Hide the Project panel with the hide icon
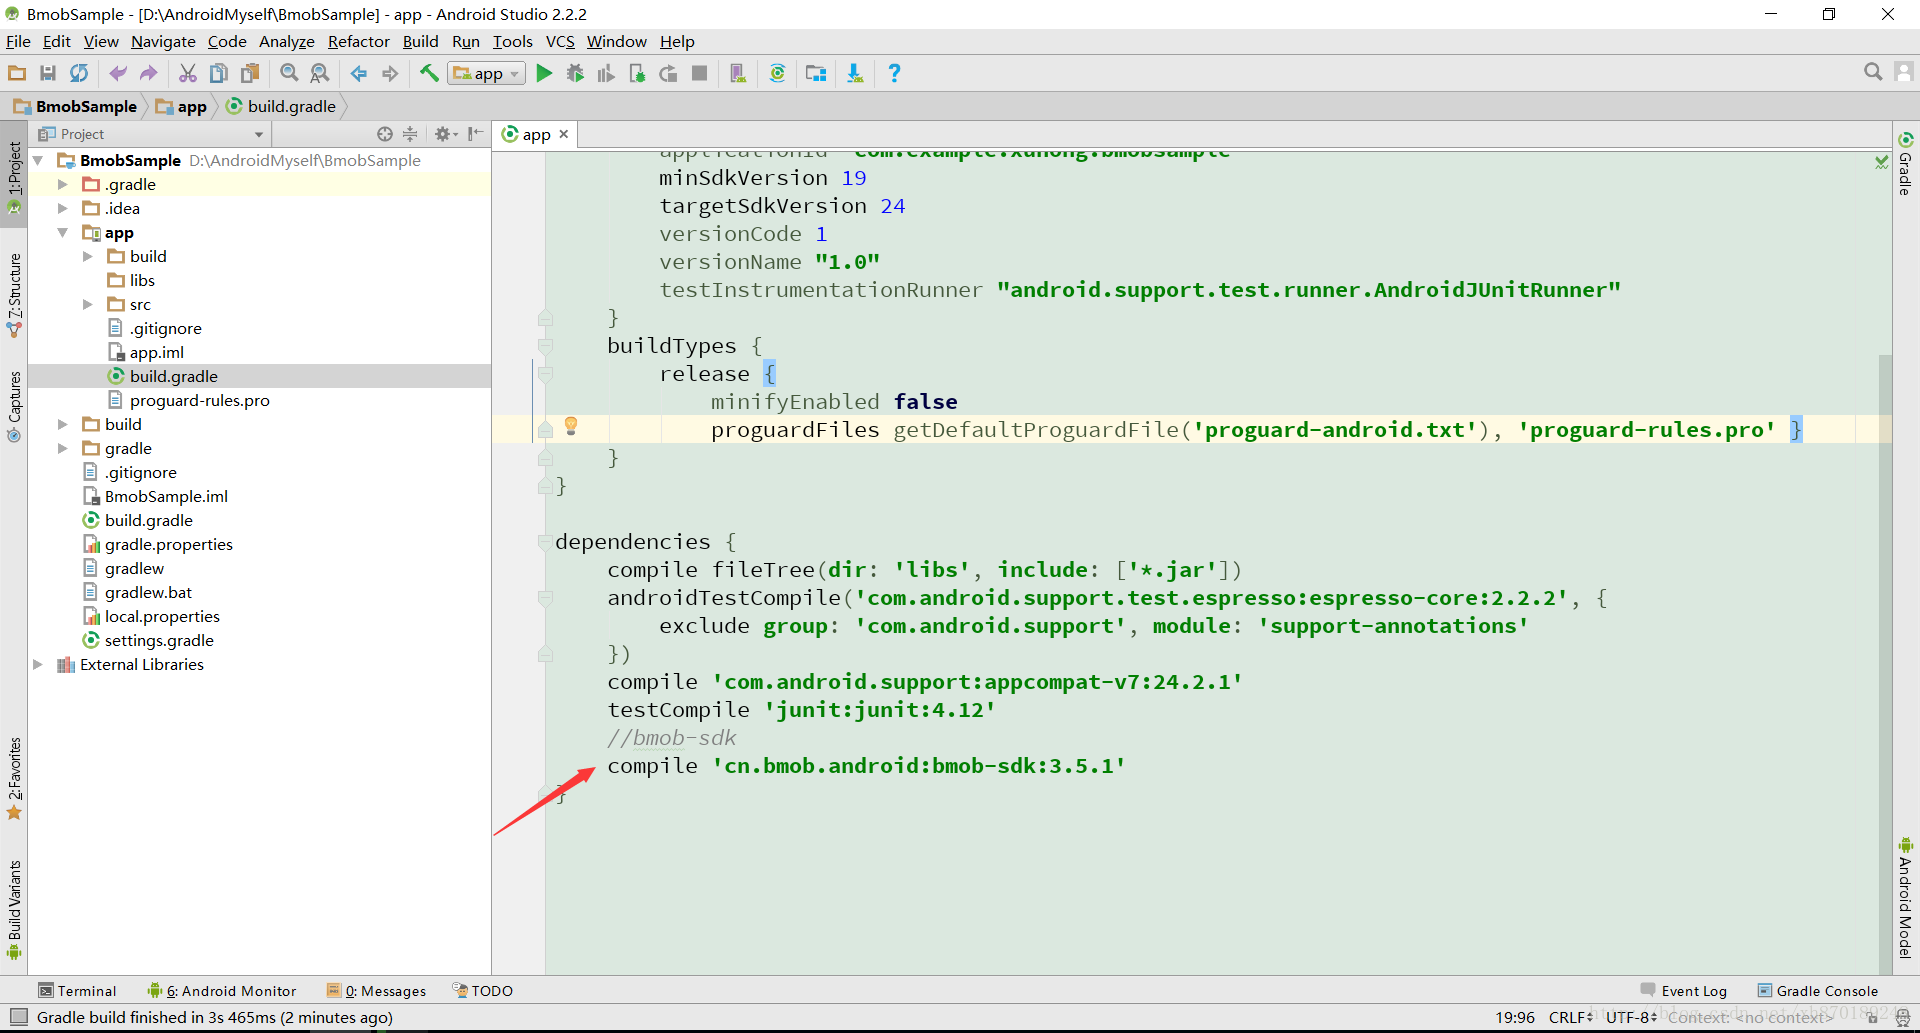Viewport: 1920px width, 1033px height. [475, 134]
